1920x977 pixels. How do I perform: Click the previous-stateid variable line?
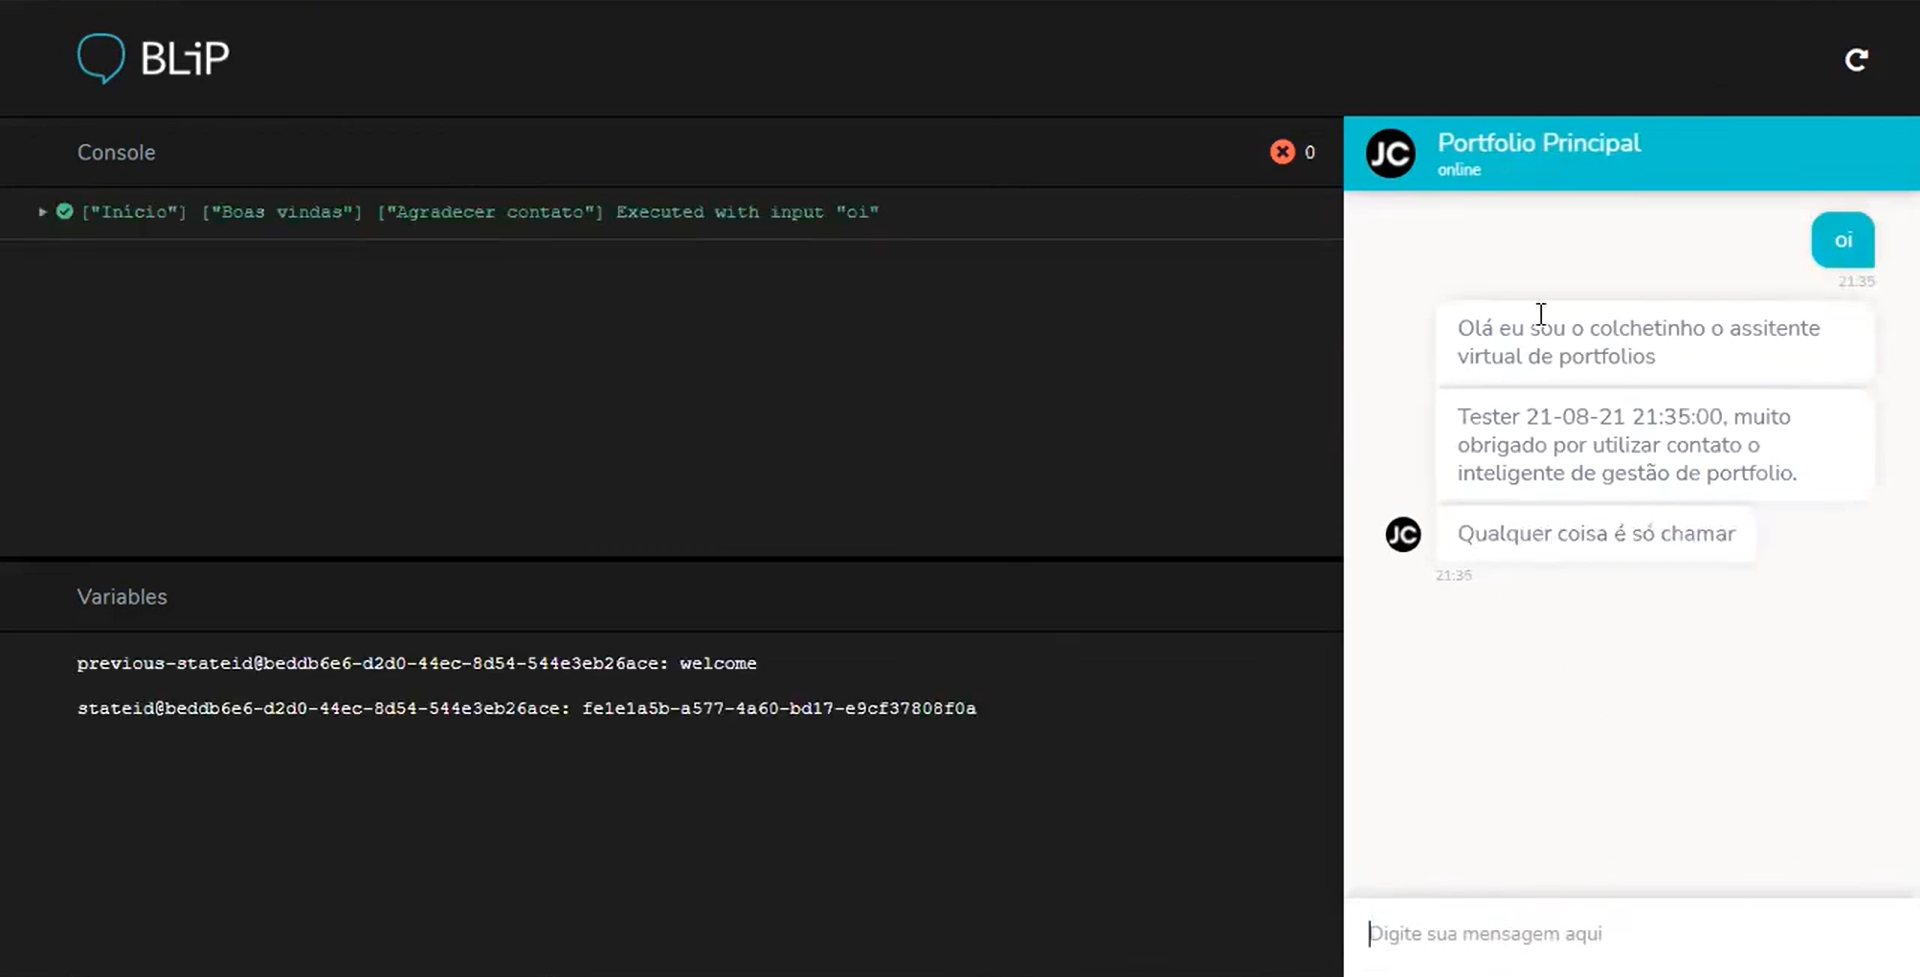click(416, 664)
